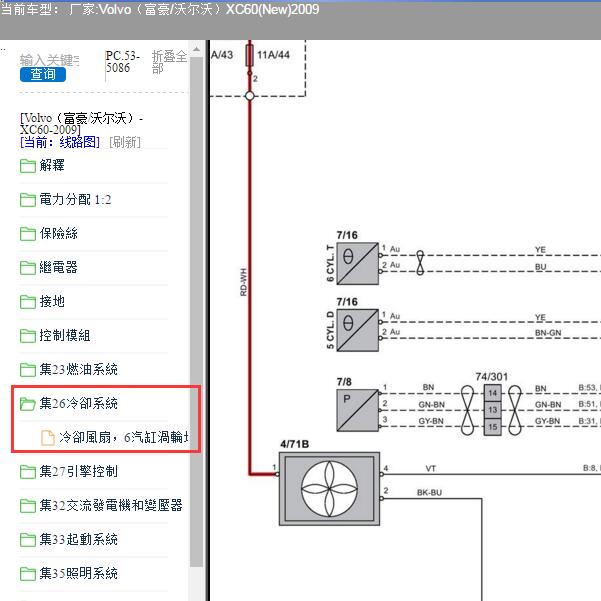Expand the 集23燃油系統 folder

point(78,369)
